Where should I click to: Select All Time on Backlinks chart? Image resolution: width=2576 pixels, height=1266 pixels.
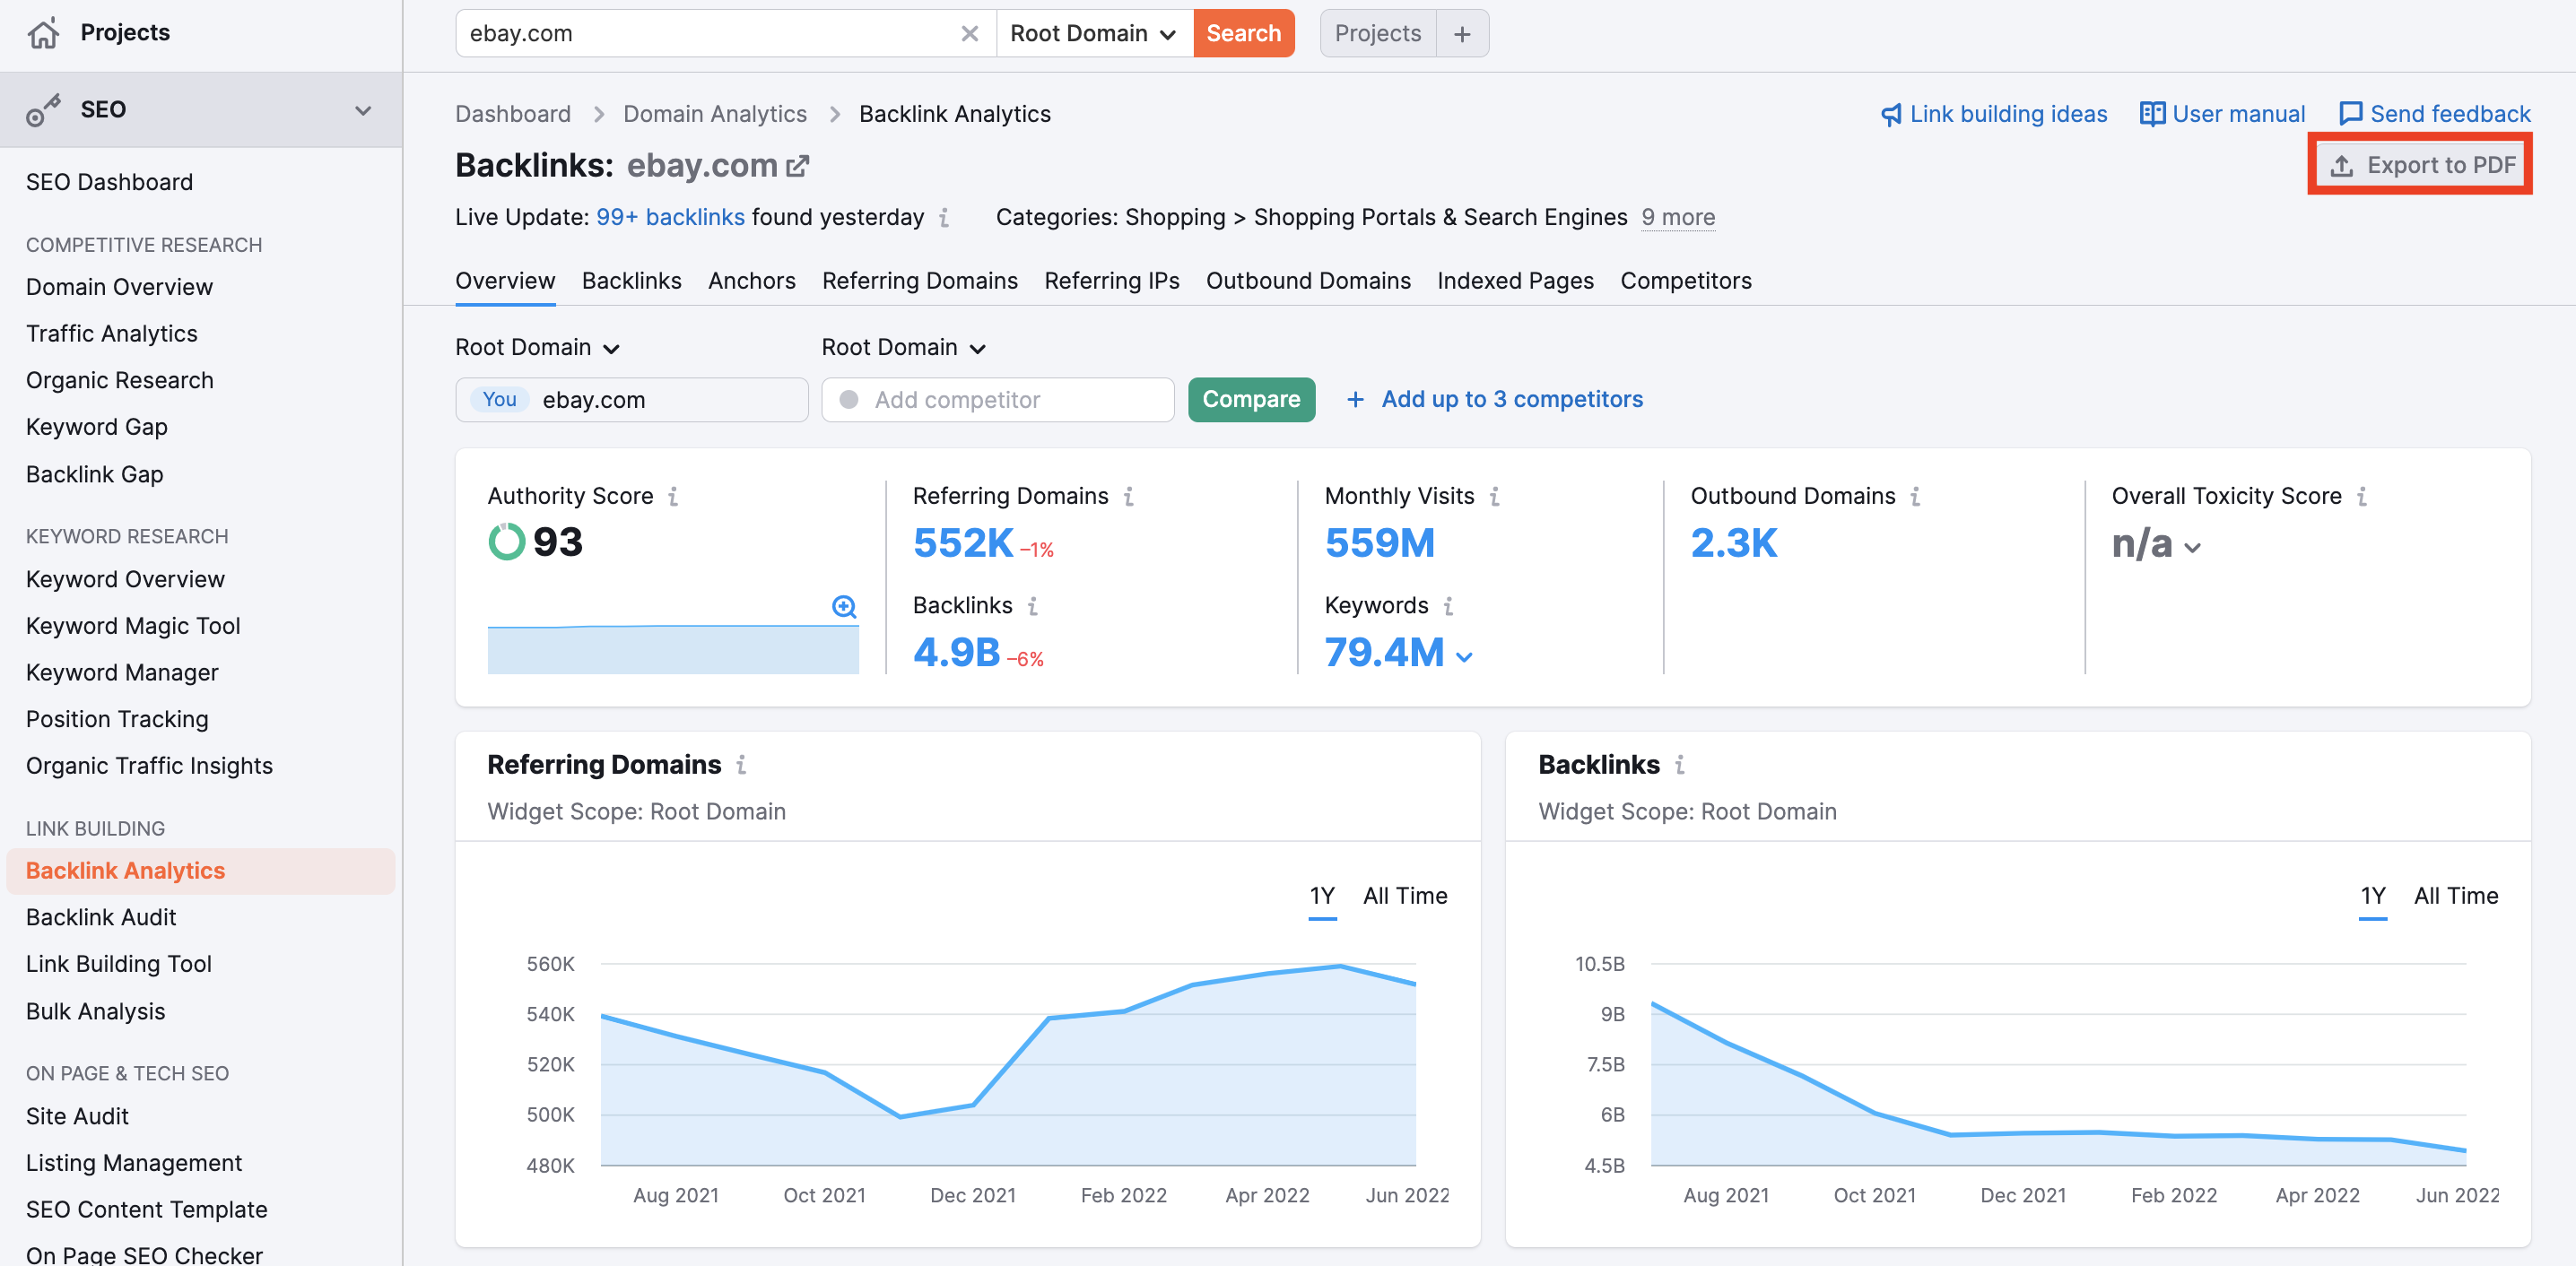(x=2456, y=897)
